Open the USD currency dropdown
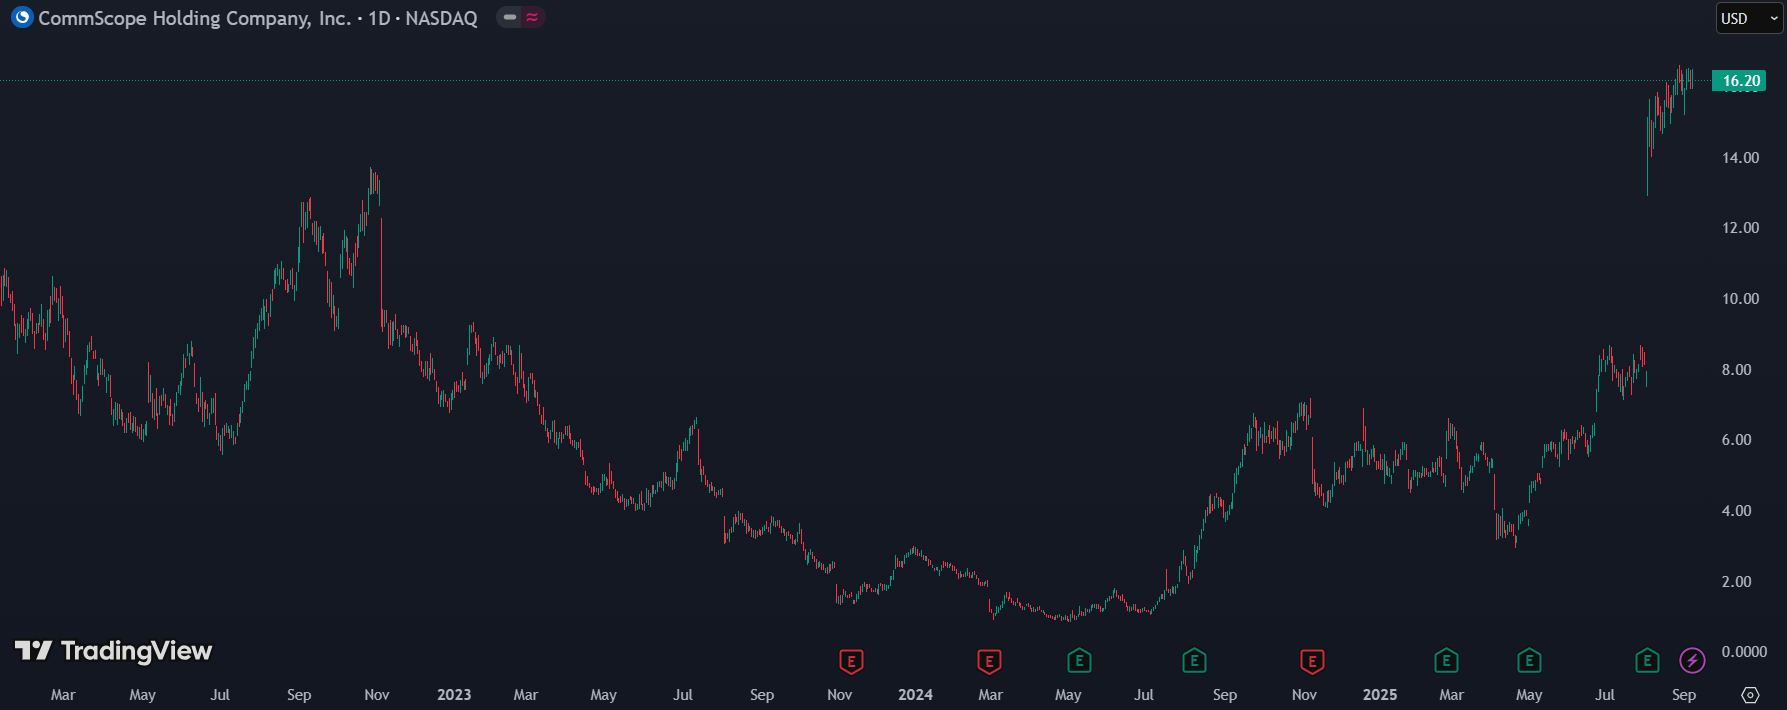Image resolution: width=1787 pixels, height=710 pixels. pyautogui.click(x=1750, y=18)
